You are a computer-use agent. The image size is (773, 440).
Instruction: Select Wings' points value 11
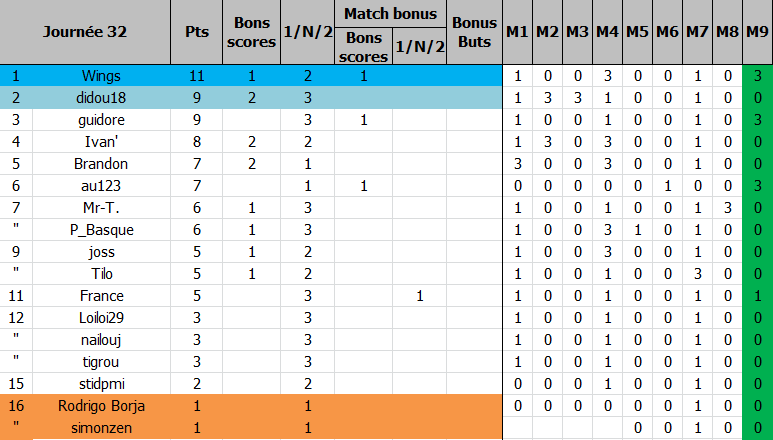tap(196, 76)
